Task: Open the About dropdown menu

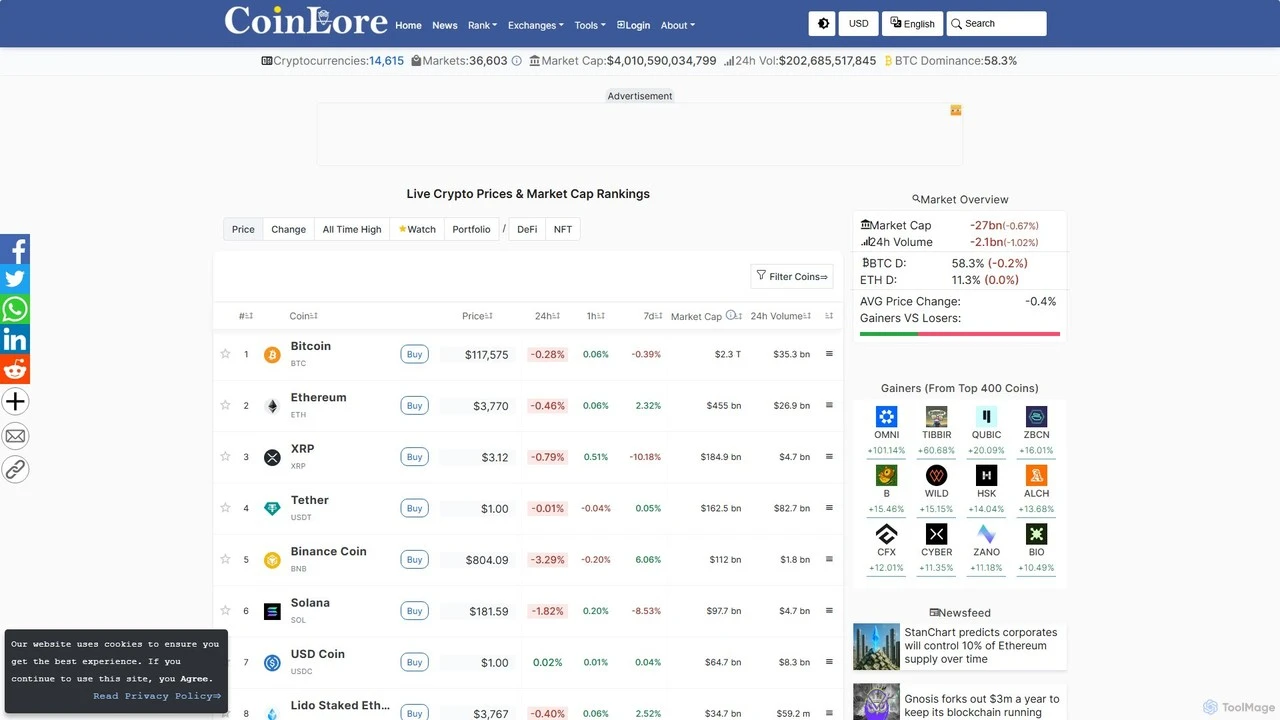Action: pyautogui.click(x=678, y=25)
